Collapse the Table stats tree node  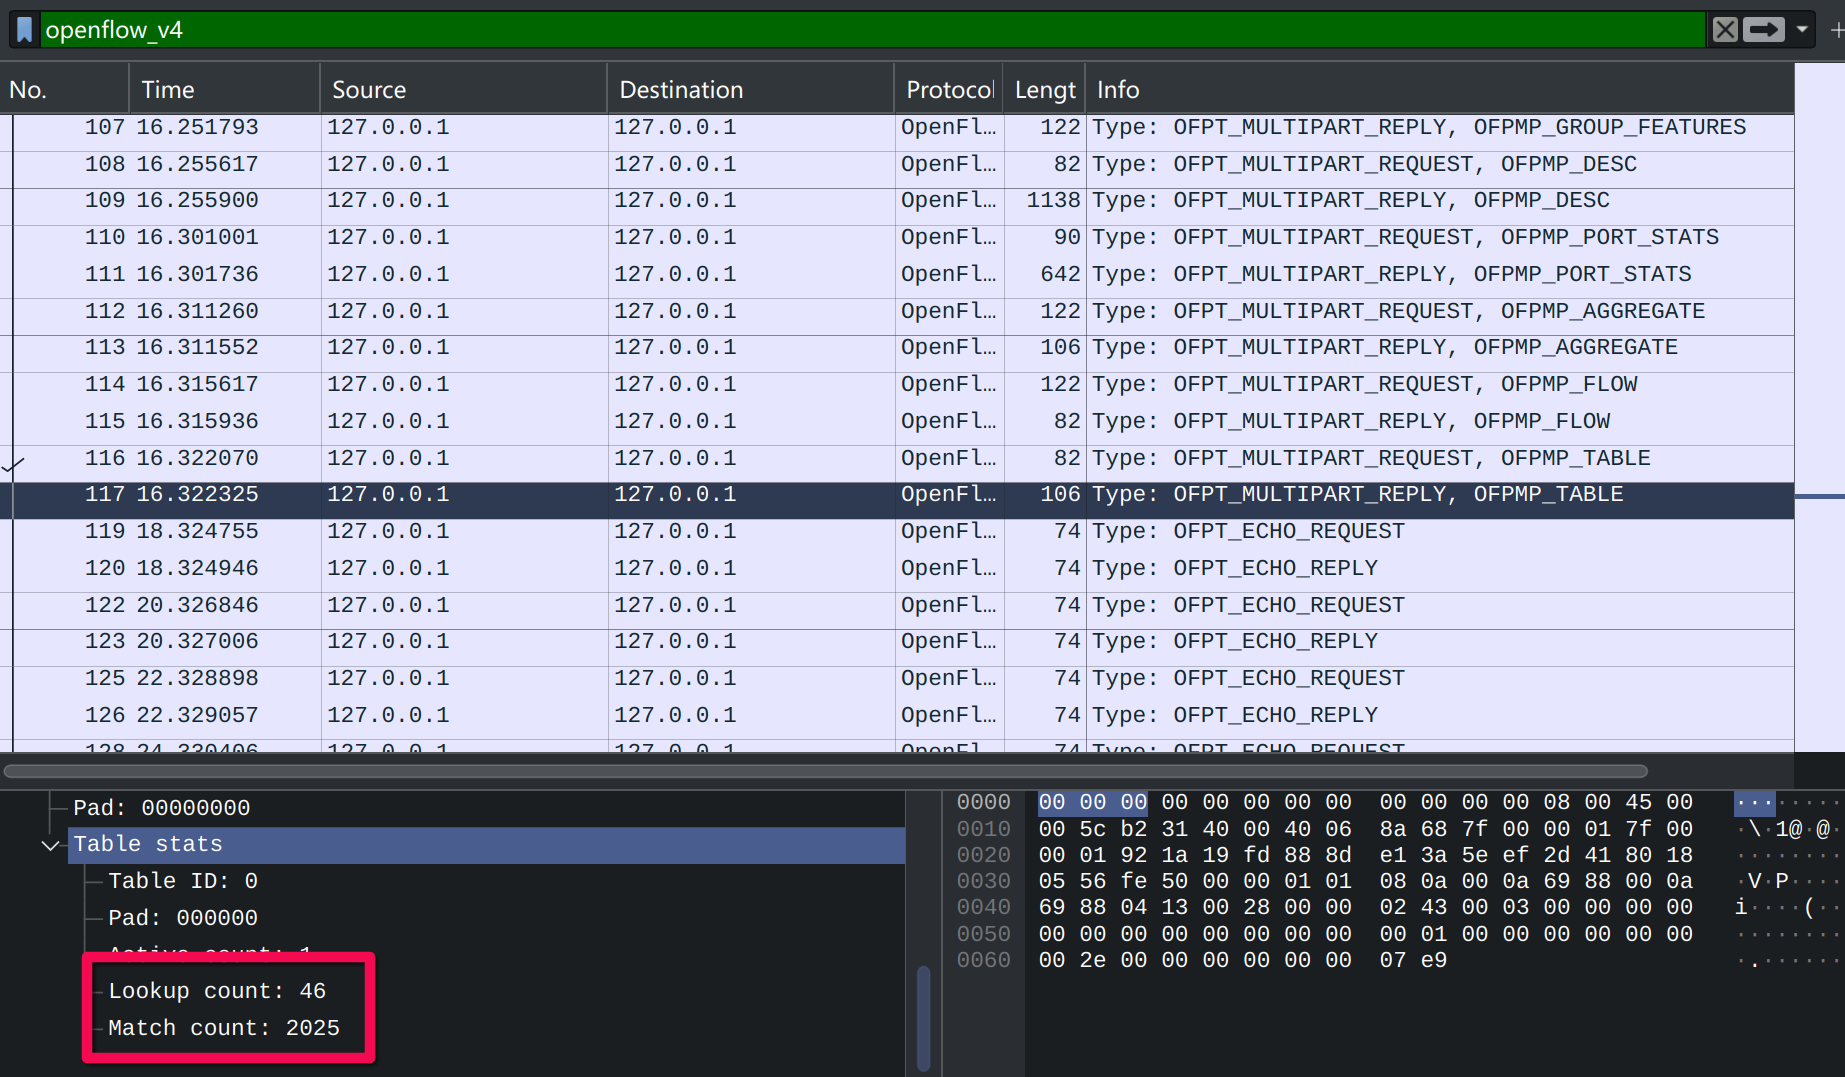pos(50,846)
